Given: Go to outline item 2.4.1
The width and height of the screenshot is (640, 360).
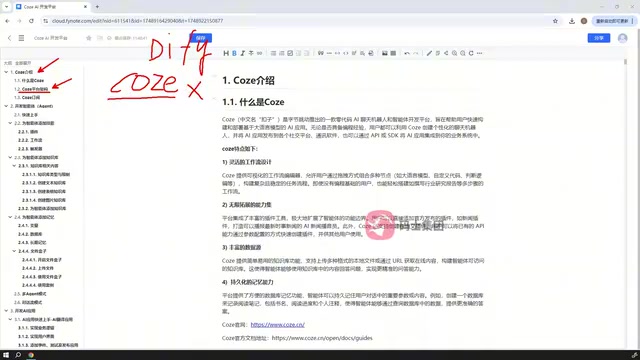Looking at the screenshot, I should click(x=28, y=225).
